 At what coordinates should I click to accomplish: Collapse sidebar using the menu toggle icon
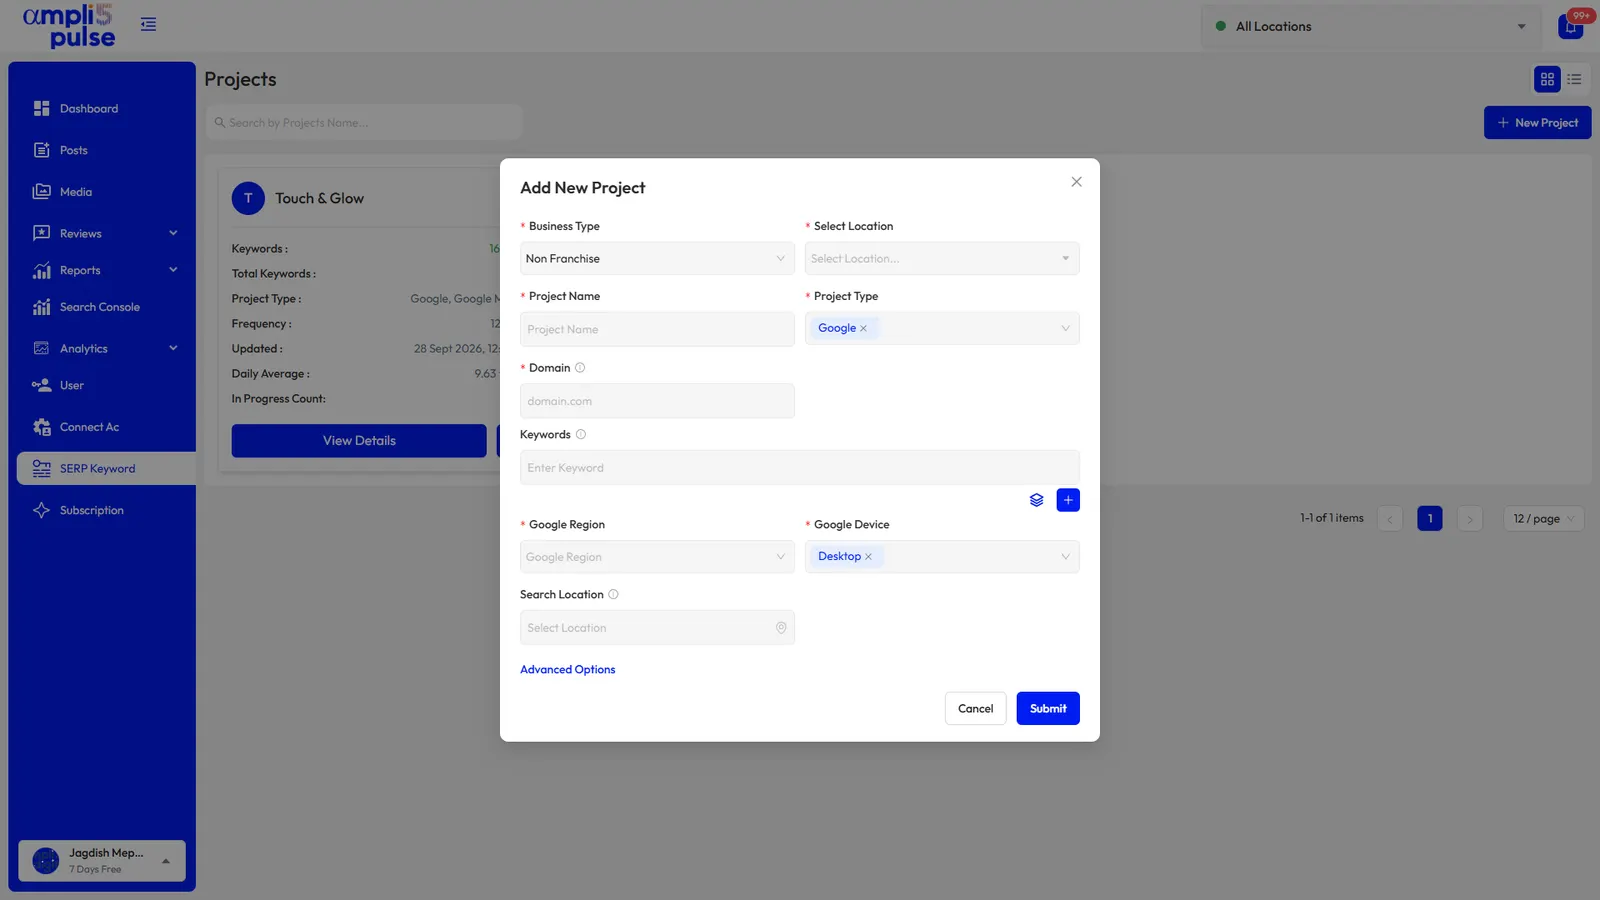tap(148, 24)
